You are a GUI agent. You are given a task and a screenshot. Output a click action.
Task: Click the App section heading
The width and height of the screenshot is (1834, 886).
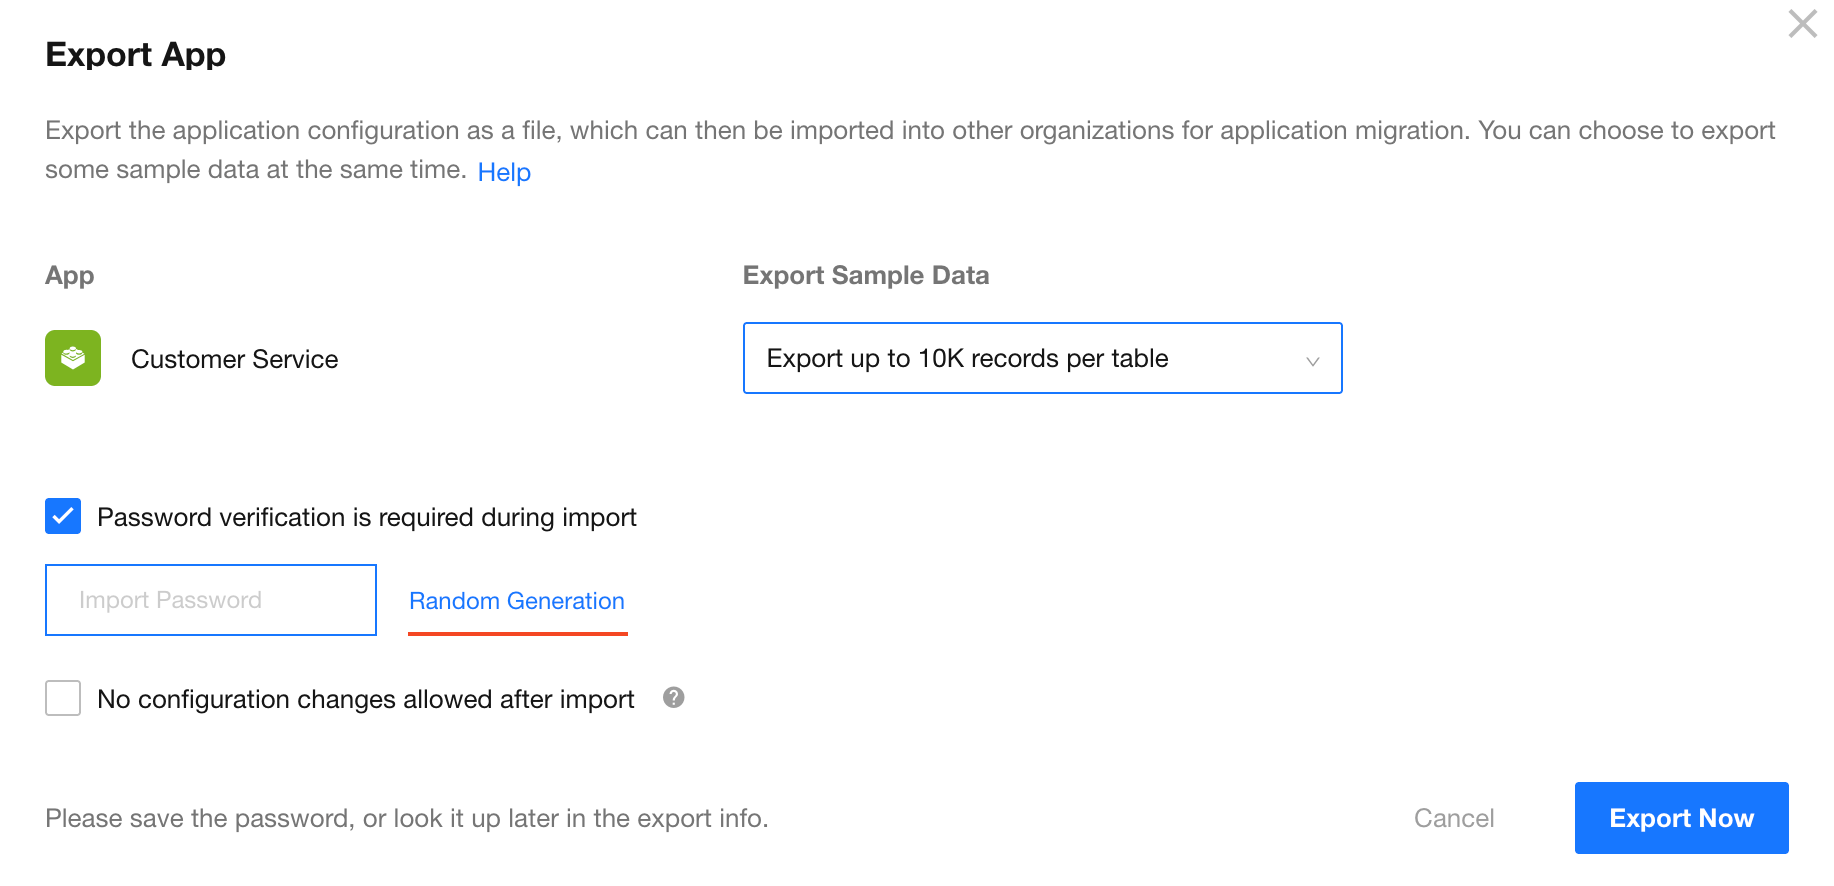pyautogui.click(x=70, y=275)
